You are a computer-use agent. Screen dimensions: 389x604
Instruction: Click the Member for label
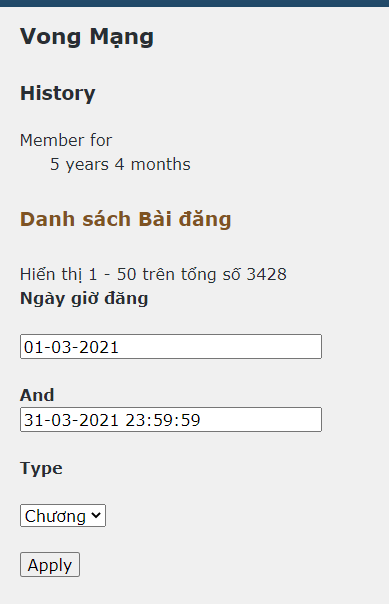[x=66, y=140]
